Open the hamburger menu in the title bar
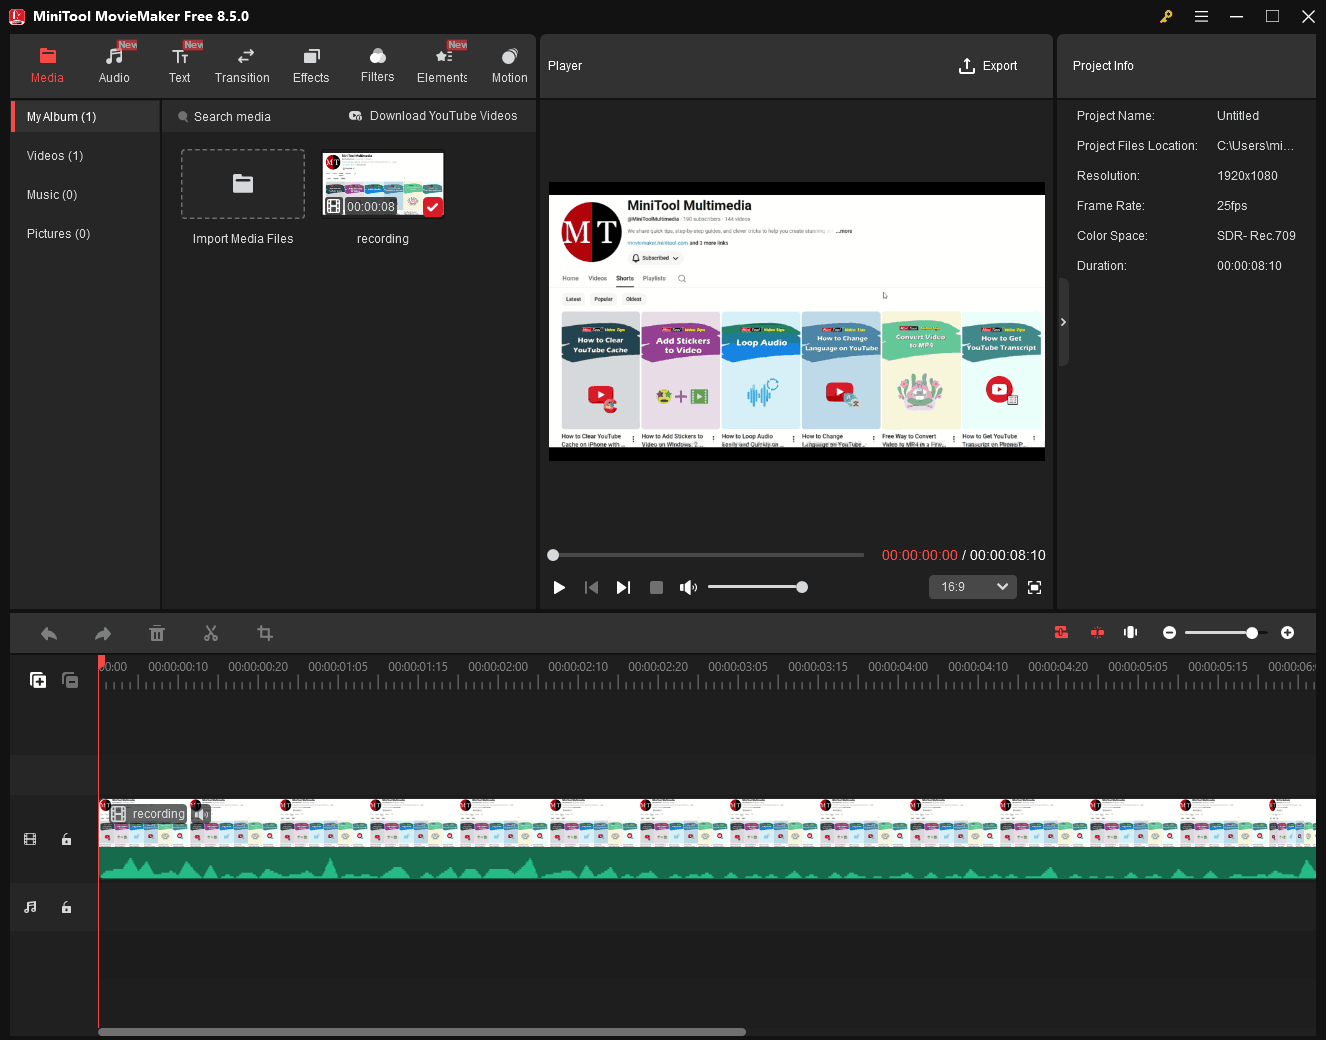The width and height of the screenshot is (1326, 1040). pos(1201,16)
